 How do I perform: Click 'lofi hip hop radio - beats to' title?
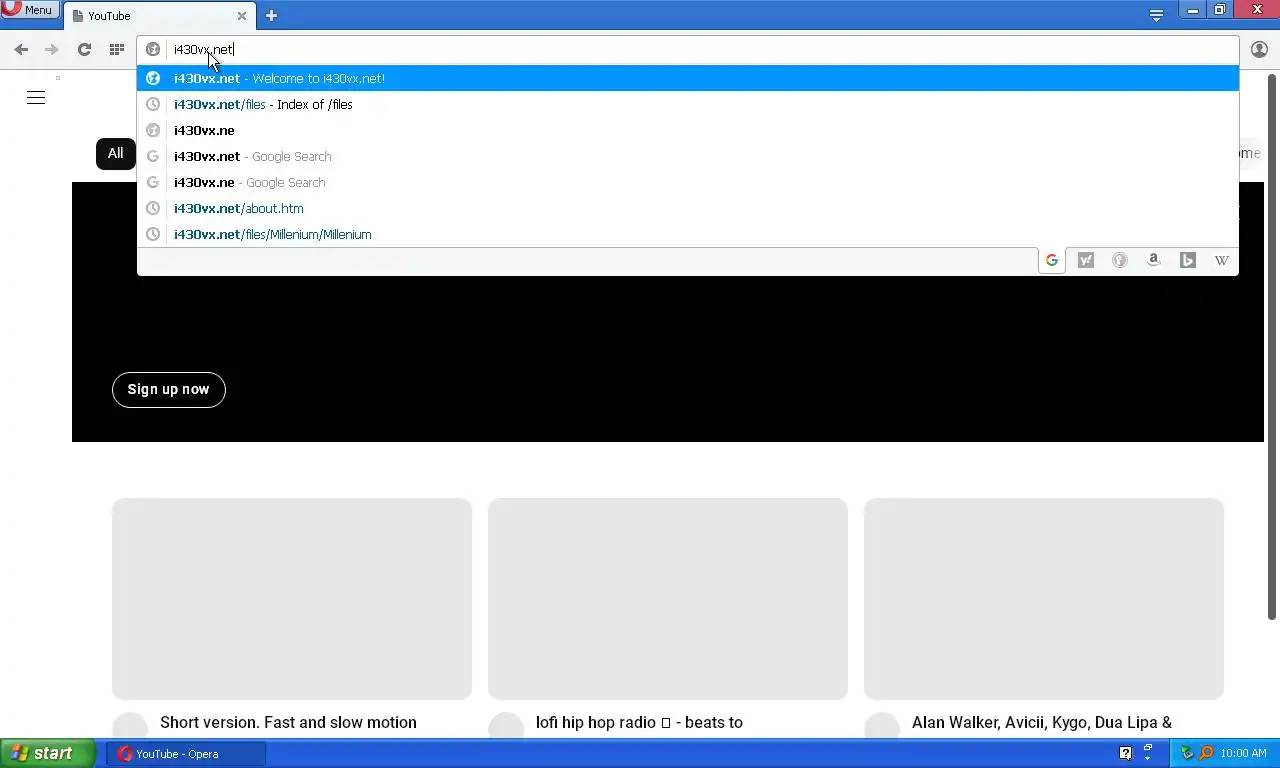(x=639, y=722)
